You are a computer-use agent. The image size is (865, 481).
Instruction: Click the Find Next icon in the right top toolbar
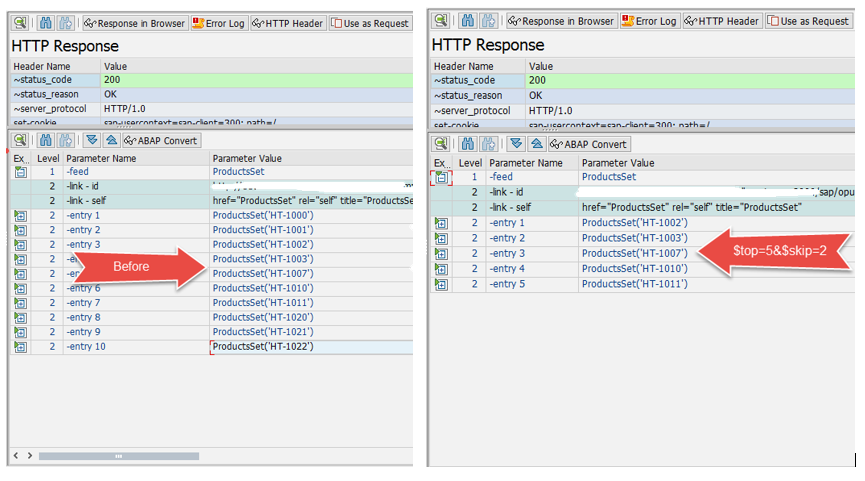pos(489,20)
